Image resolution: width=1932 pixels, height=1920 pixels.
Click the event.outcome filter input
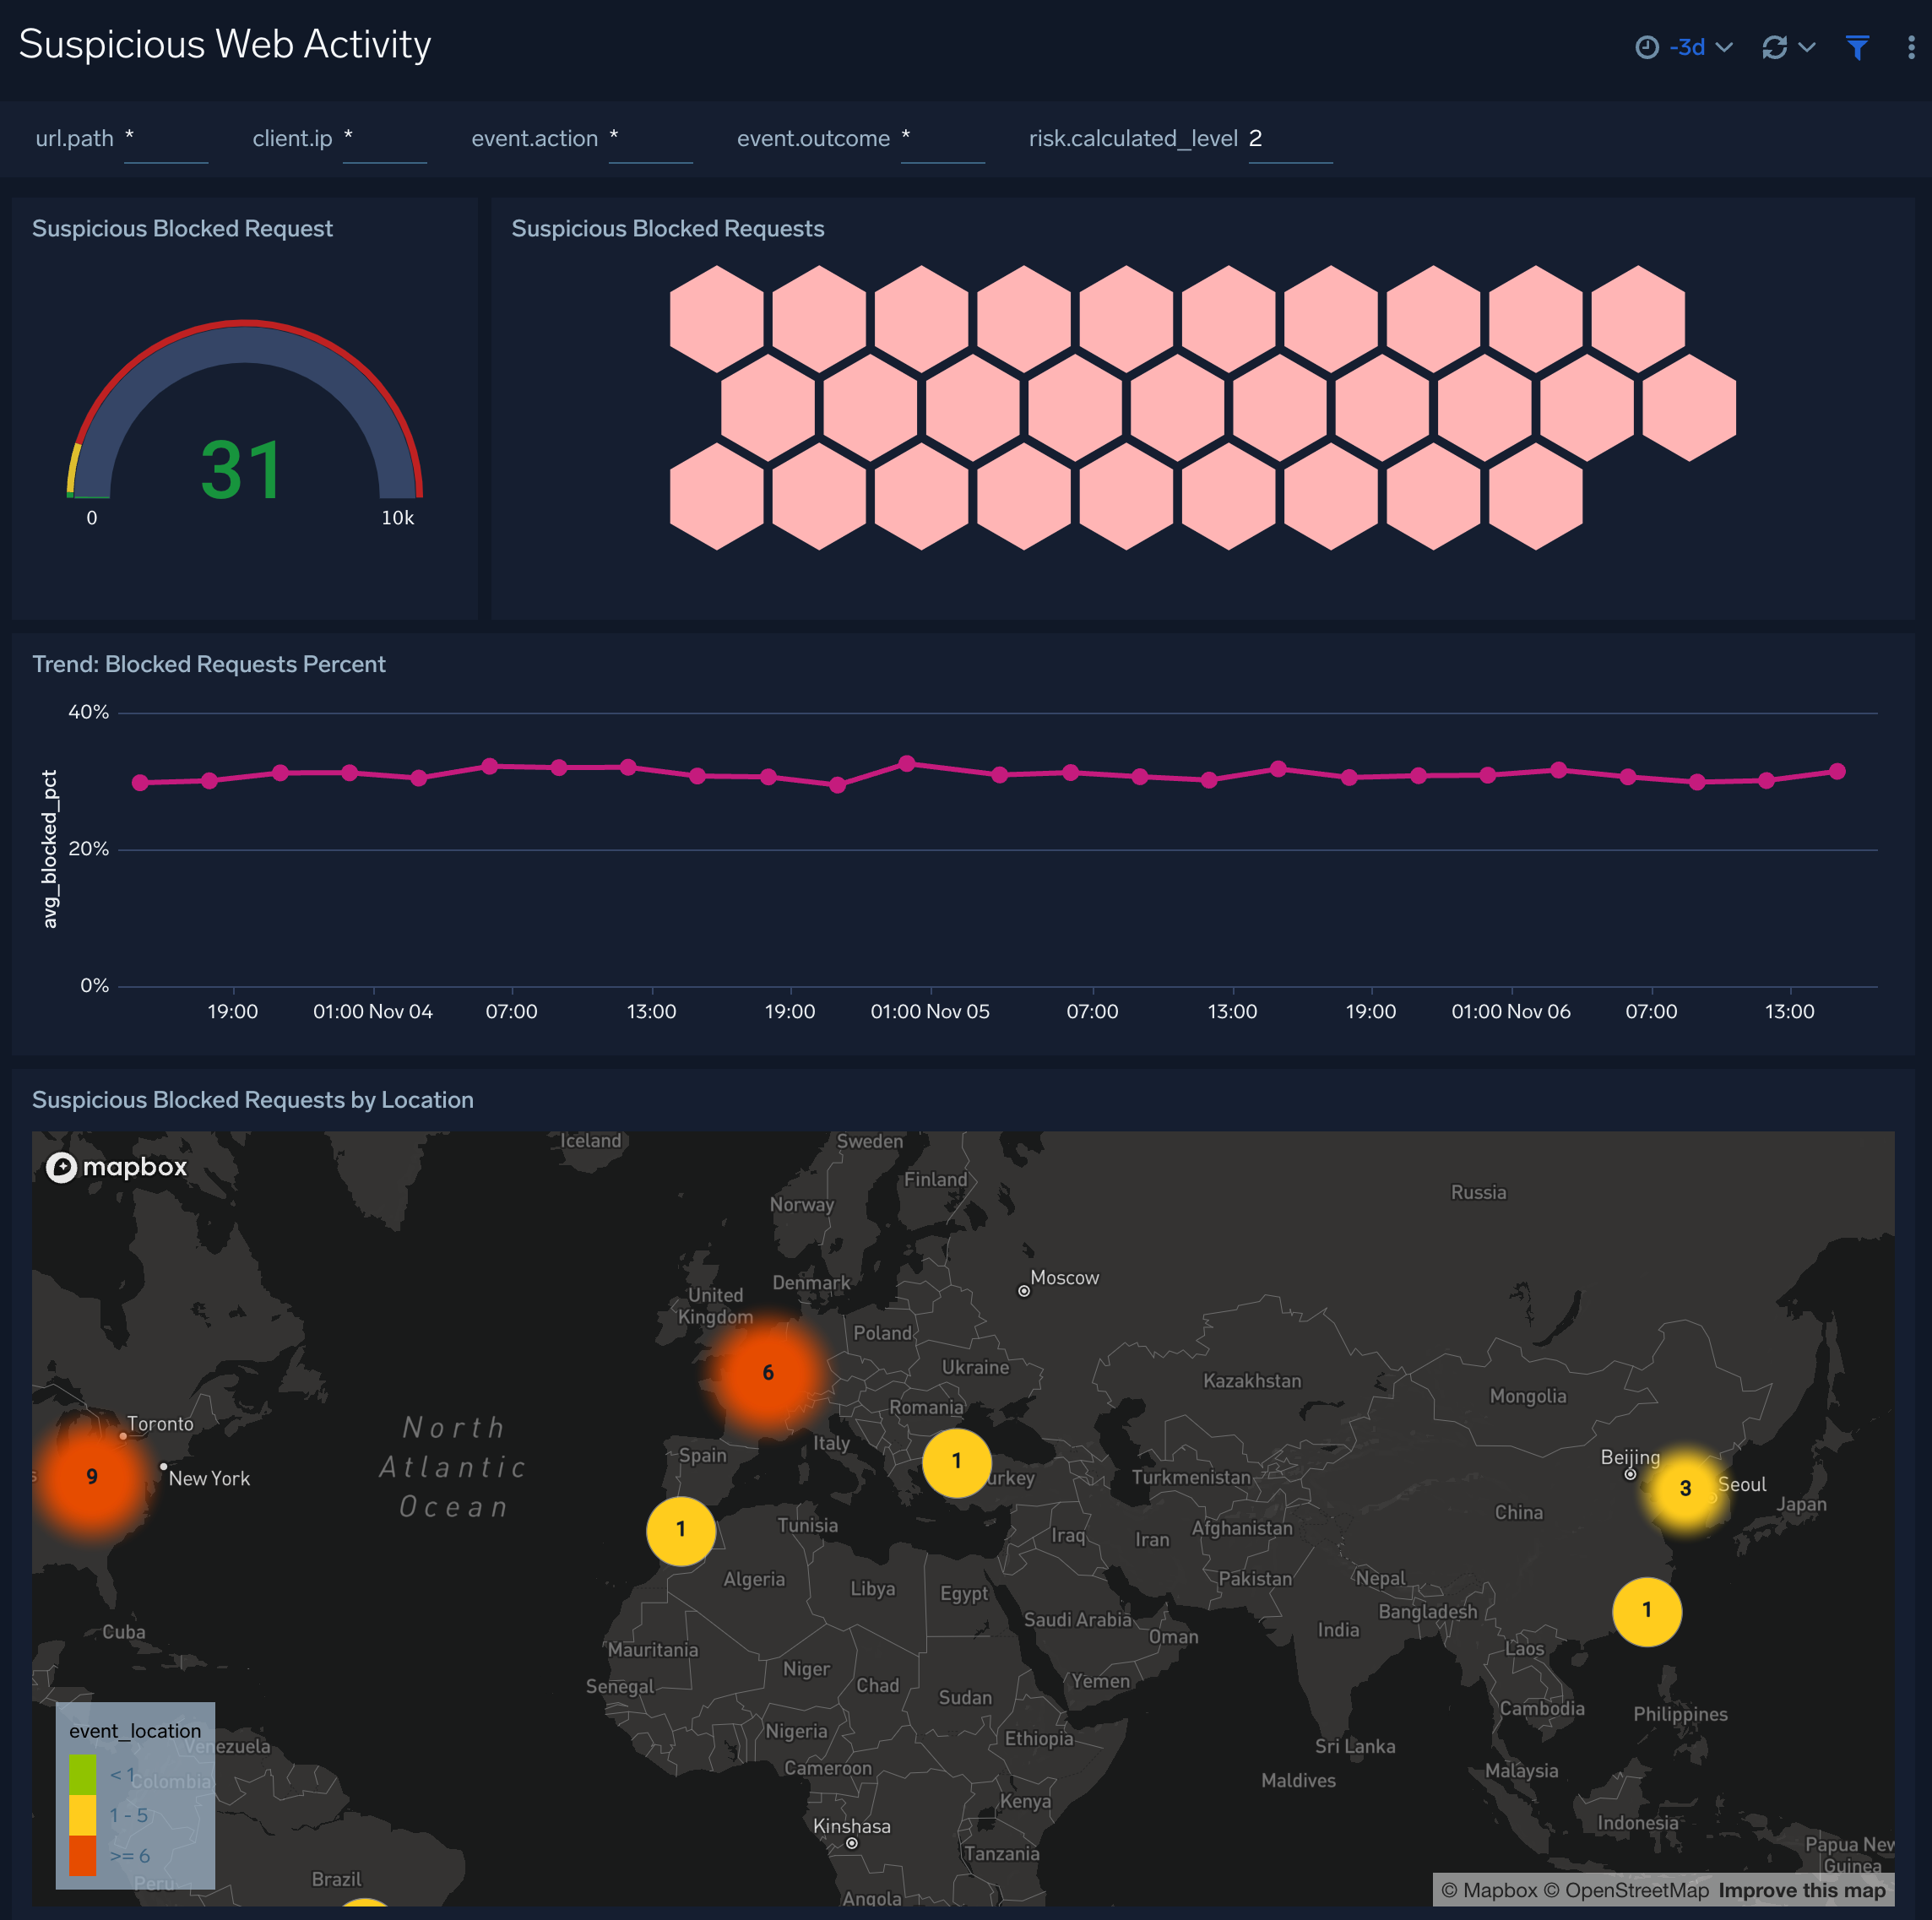tap(943, 140)
